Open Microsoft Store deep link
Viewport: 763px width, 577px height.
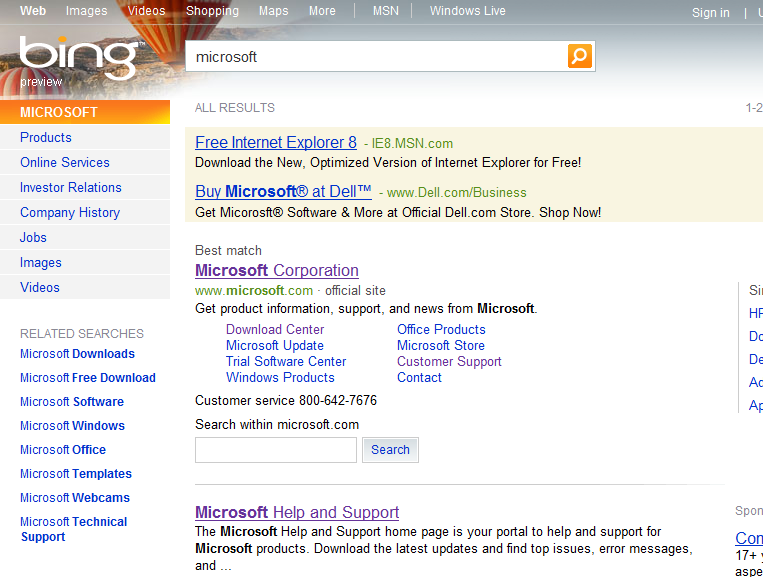coord(441,345)
